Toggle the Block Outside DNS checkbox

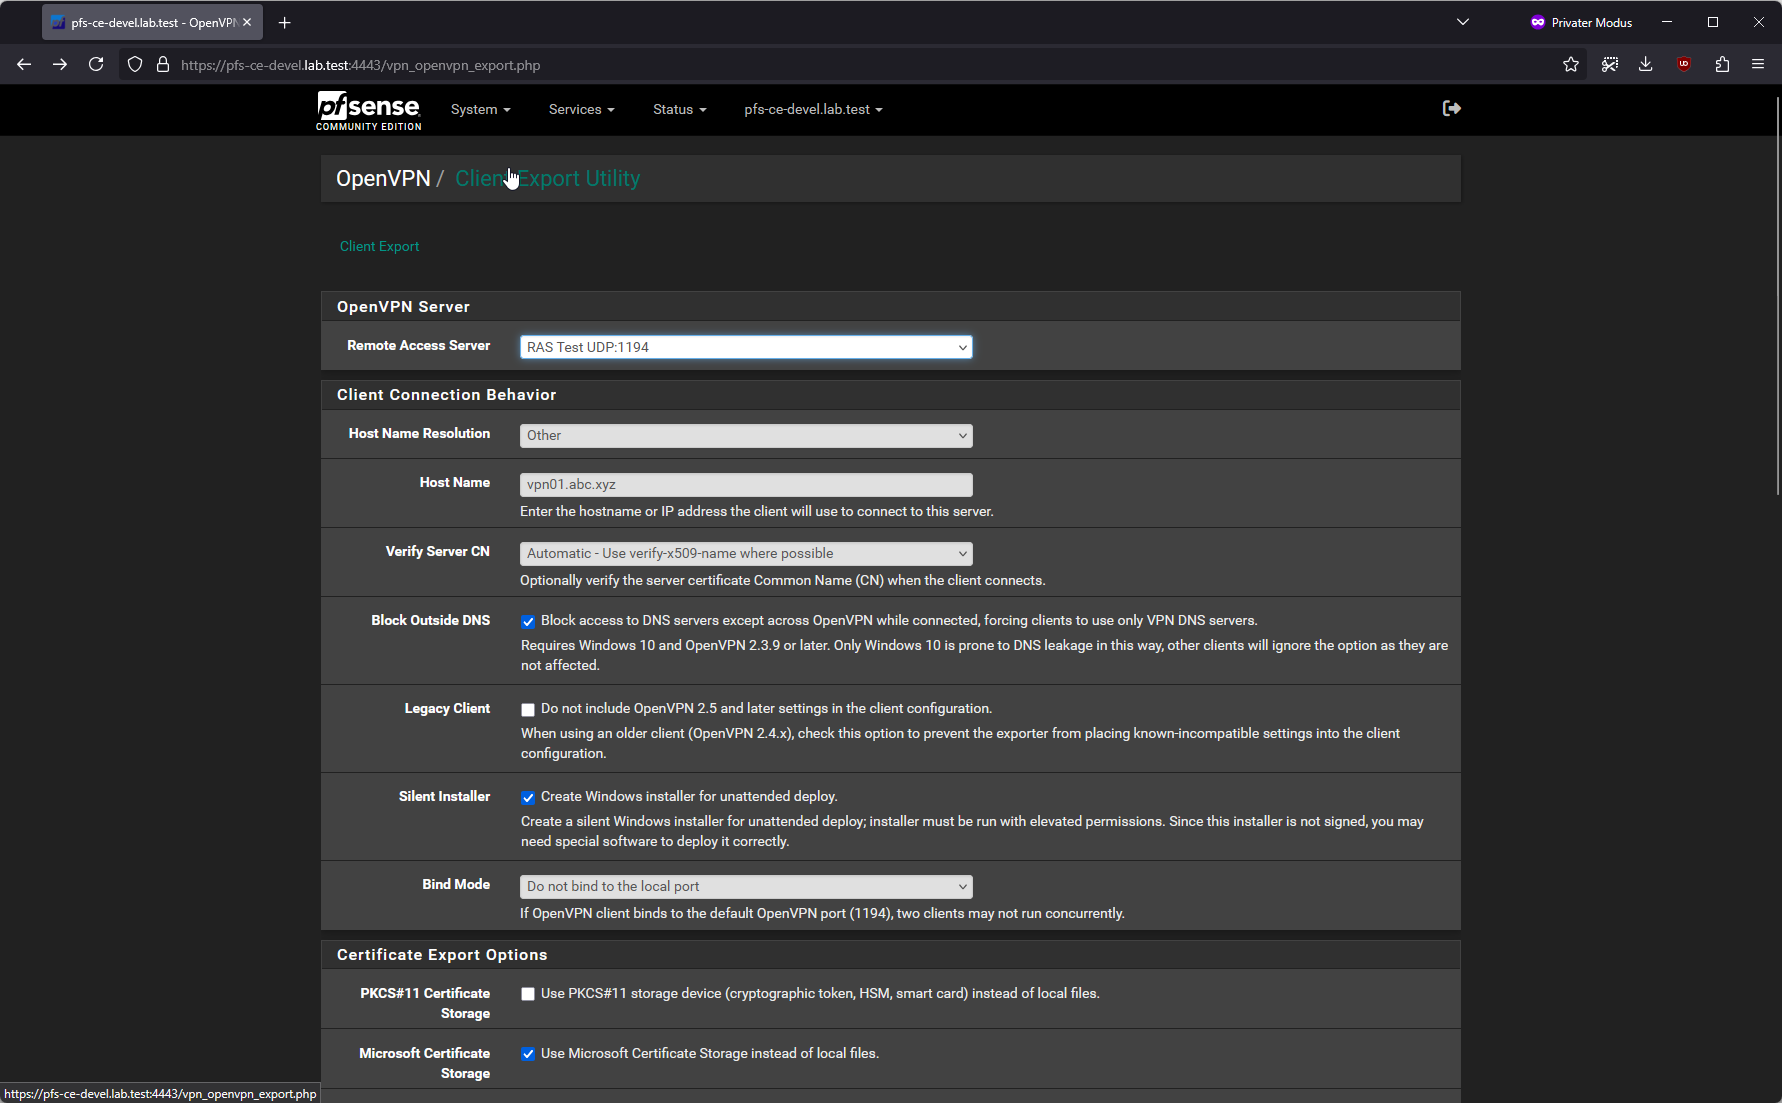[528, 622]
